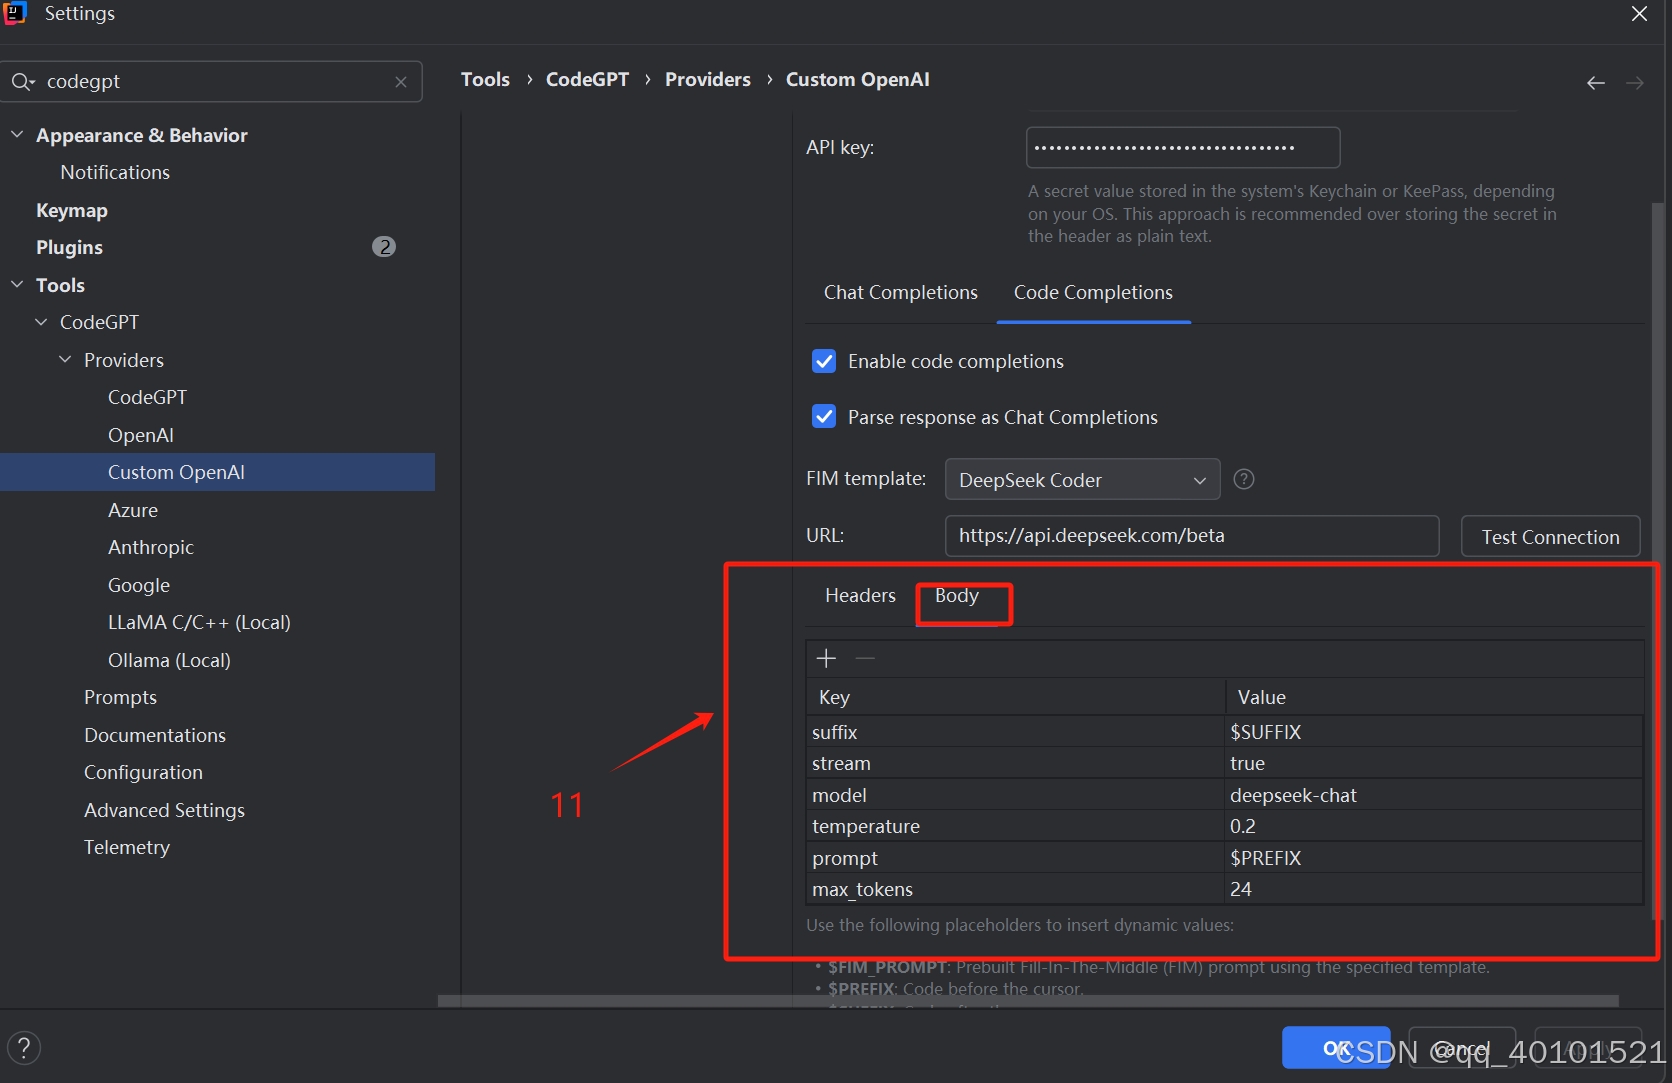Open Documentations settings page
This screenshot has height=1083, width=1672.
click(155, 735)
